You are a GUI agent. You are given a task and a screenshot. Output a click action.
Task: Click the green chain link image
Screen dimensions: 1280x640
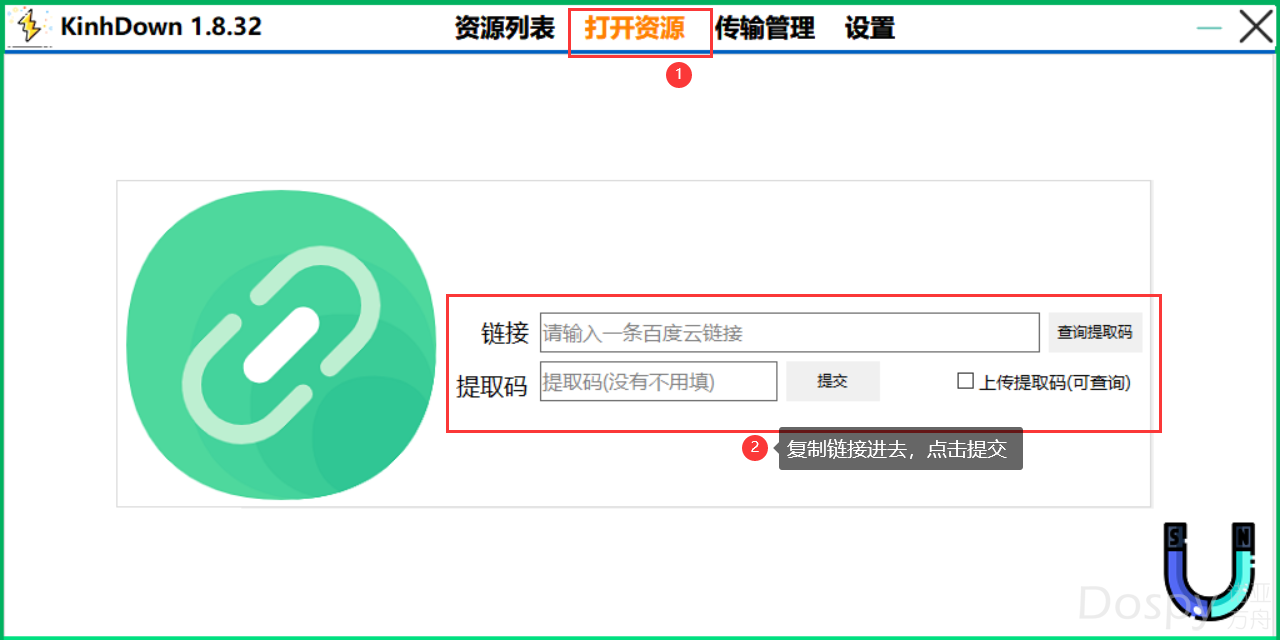click(x=282, y=344)
